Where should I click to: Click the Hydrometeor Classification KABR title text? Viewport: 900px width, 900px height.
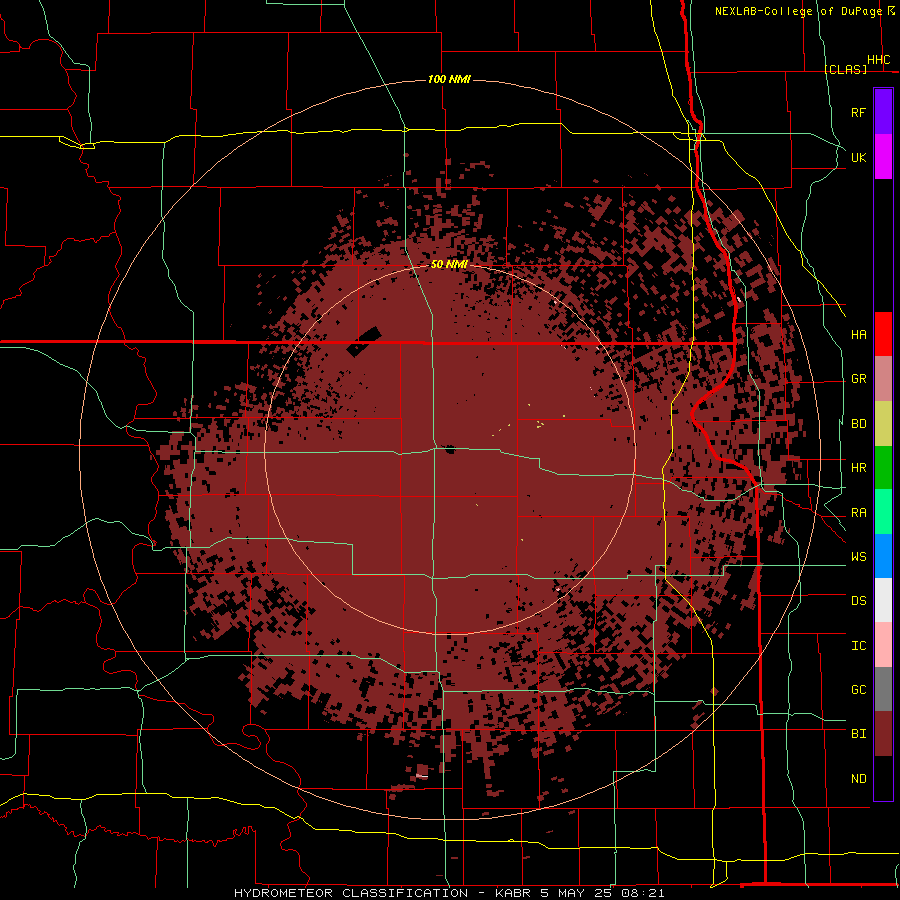click(449, 893)
